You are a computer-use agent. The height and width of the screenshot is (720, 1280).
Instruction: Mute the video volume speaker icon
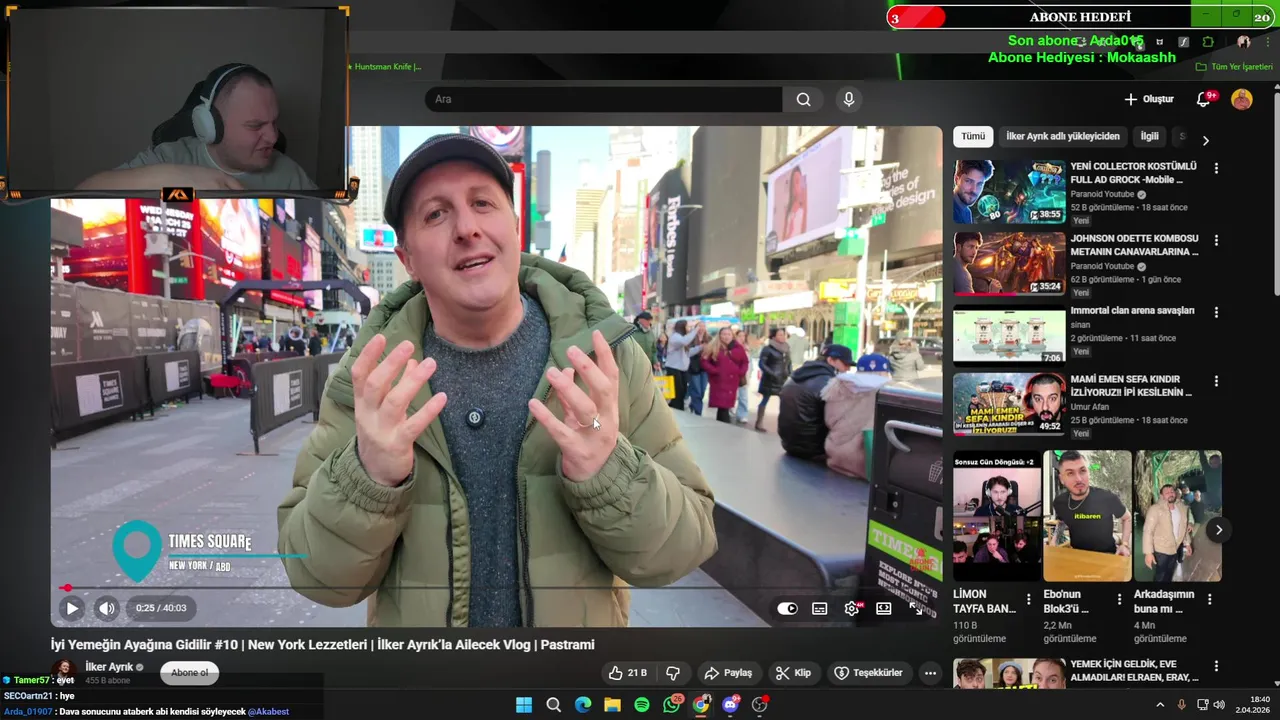tap(107, 608)
